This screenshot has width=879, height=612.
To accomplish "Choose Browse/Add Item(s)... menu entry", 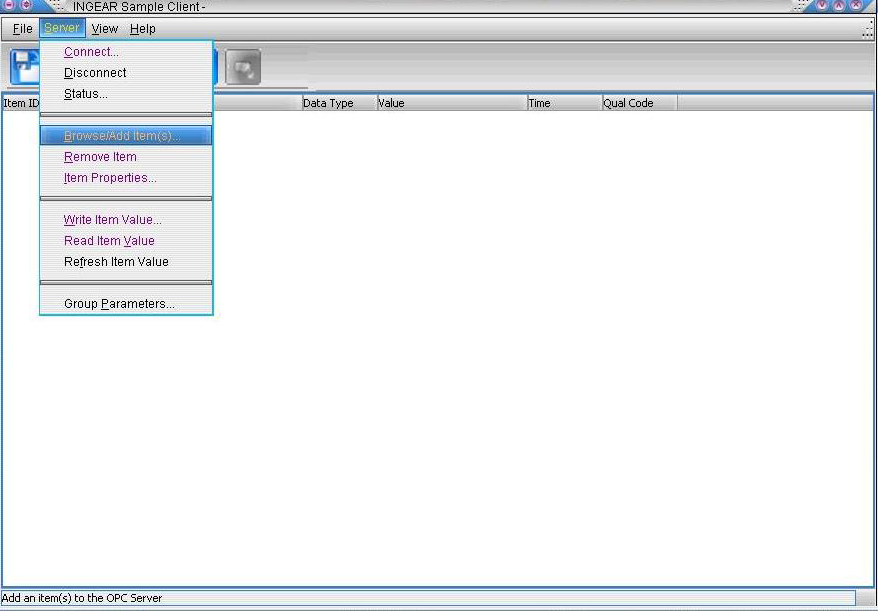I will click(126, 136).
